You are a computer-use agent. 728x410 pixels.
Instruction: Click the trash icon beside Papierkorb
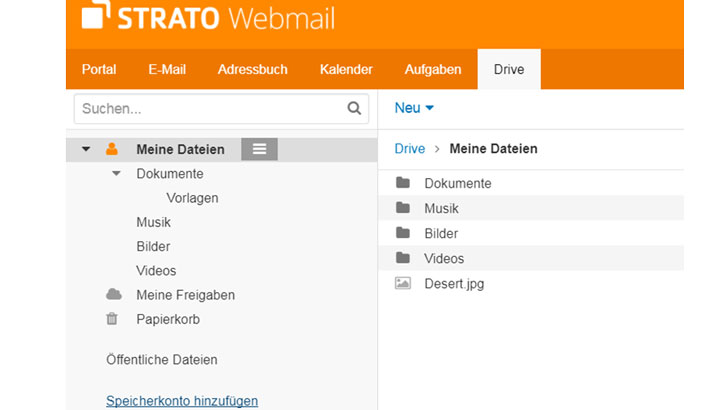pyautogui.click(x=112, y=319)
